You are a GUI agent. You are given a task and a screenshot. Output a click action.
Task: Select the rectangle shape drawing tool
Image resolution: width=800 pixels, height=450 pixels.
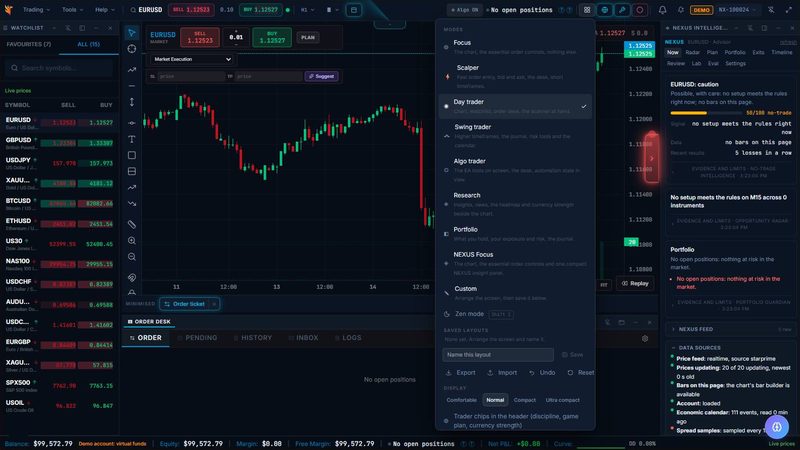132,155
